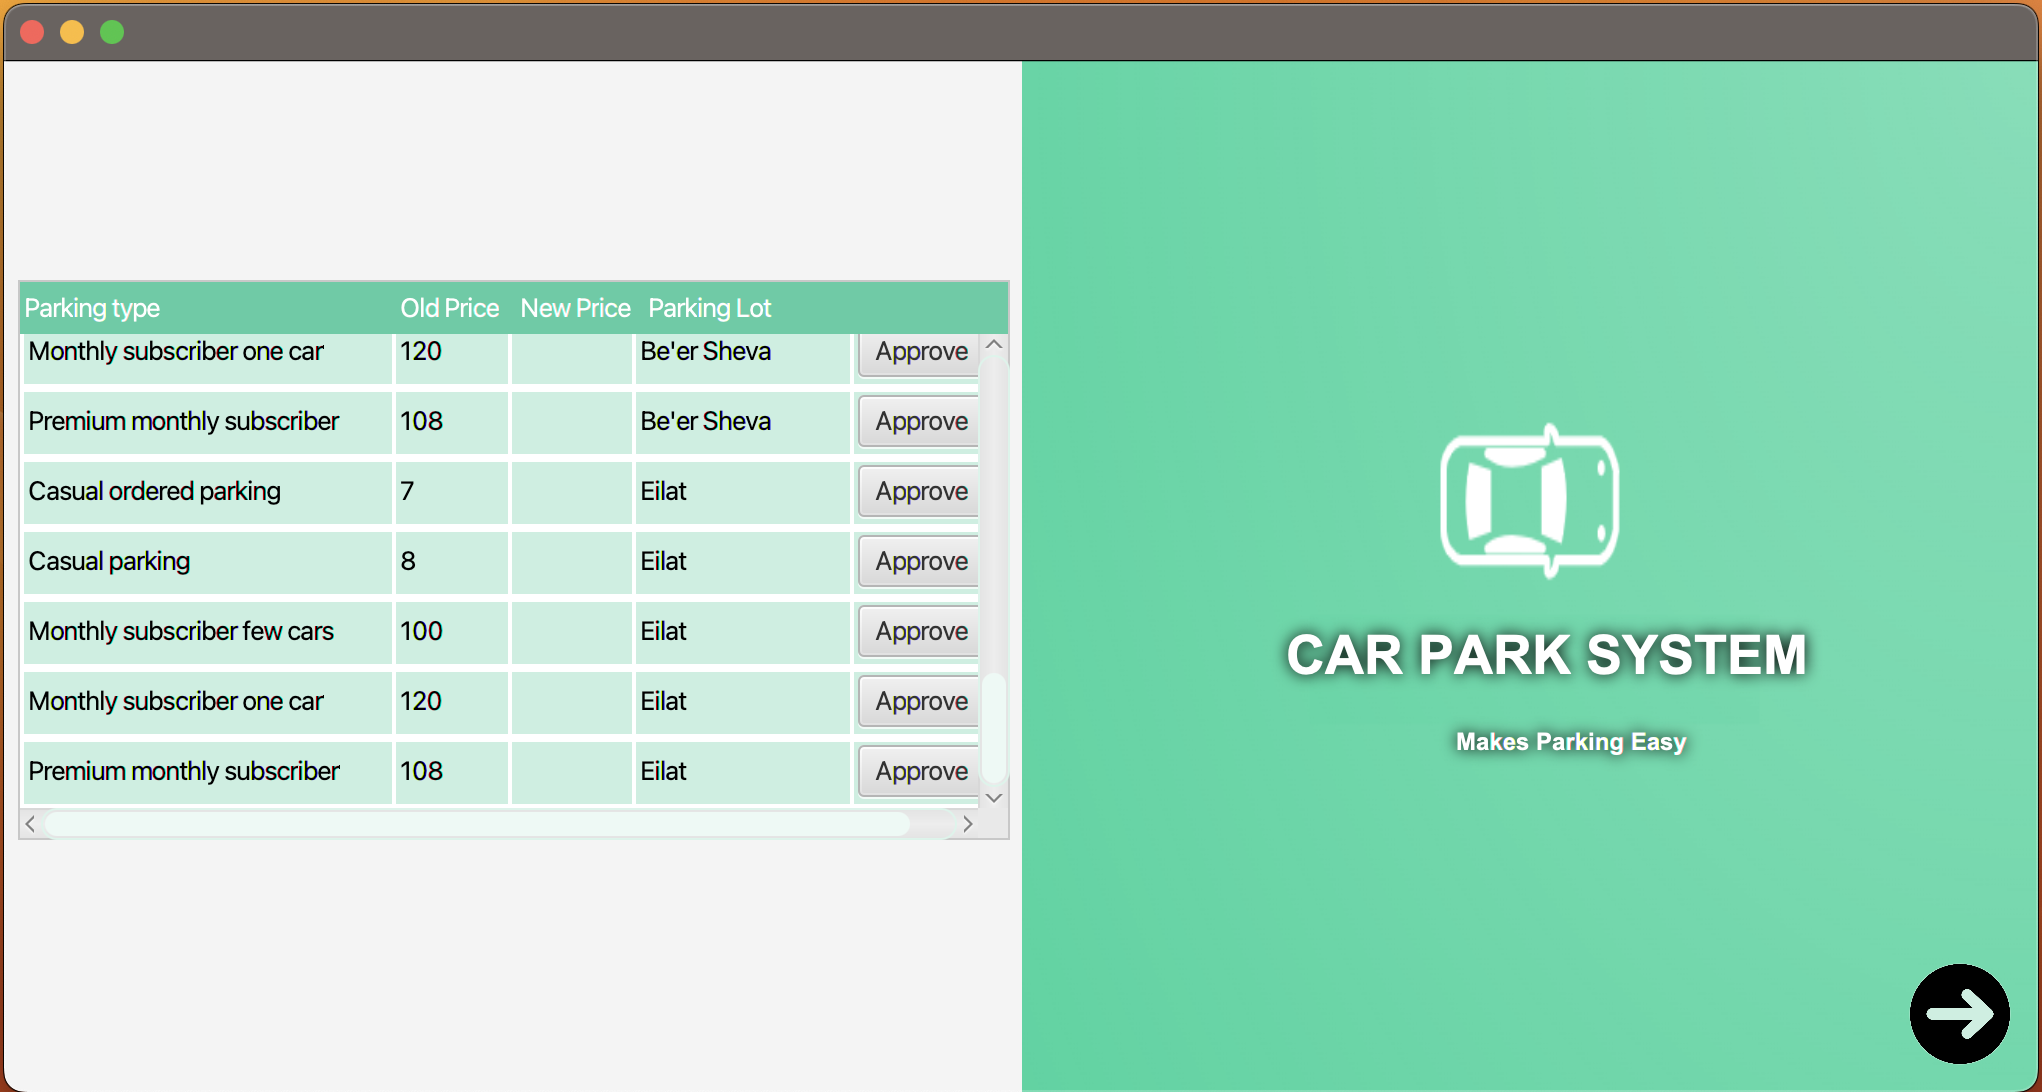Approve Monthly subscriber few cars for Eilat
Viewport: 2042px width, 1092px height.
click(x=919, y=631)
